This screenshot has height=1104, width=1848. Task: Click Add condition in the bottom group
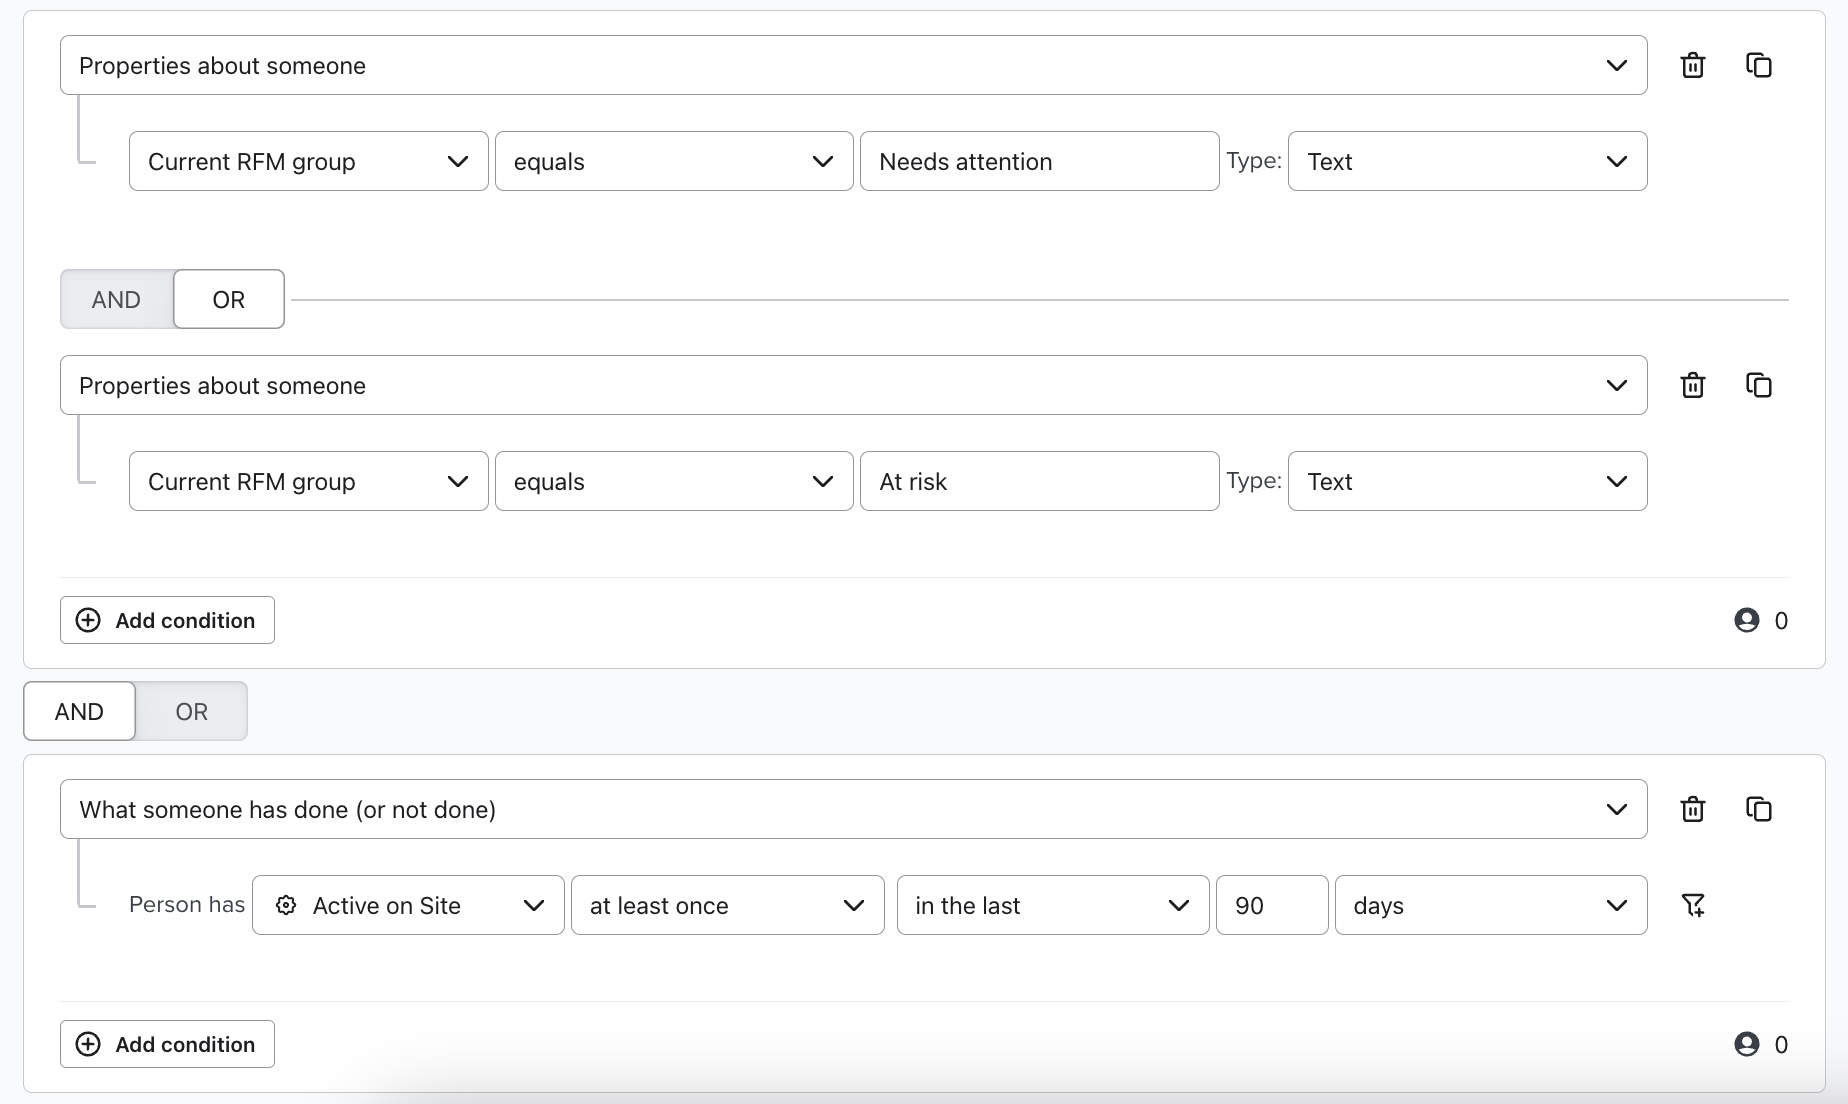tap(166, 1044)
